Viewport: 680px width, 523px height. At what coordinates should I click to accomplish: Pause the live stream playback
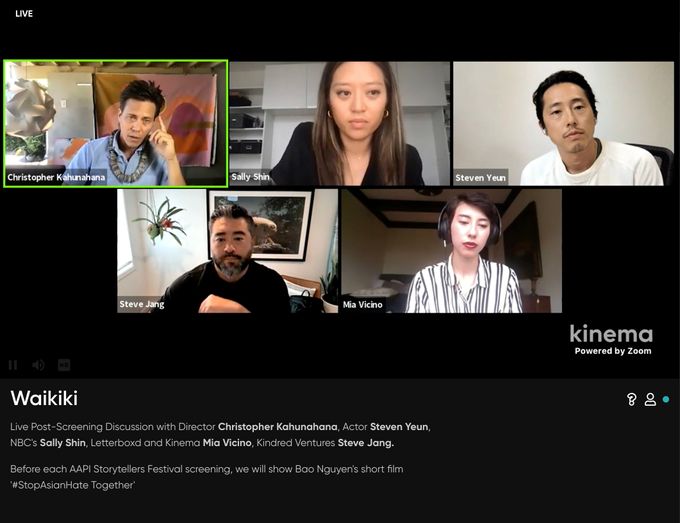pyautogui.click(x=13, y=365)
